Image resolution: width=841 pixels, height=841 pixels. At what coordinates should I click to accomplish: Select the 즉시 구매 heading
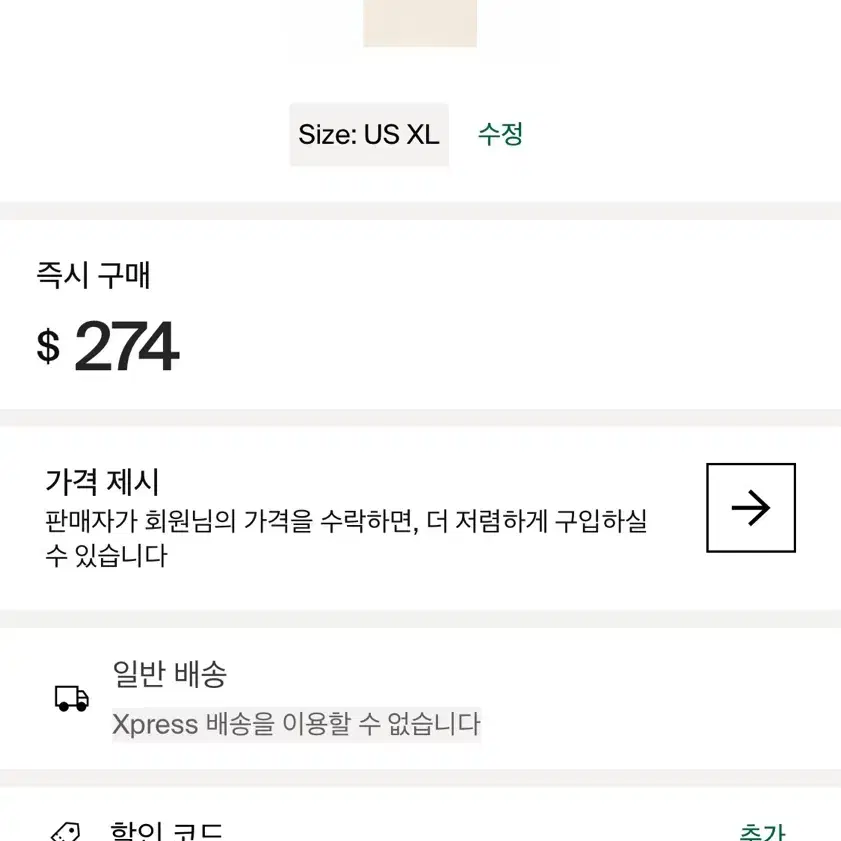93,275
